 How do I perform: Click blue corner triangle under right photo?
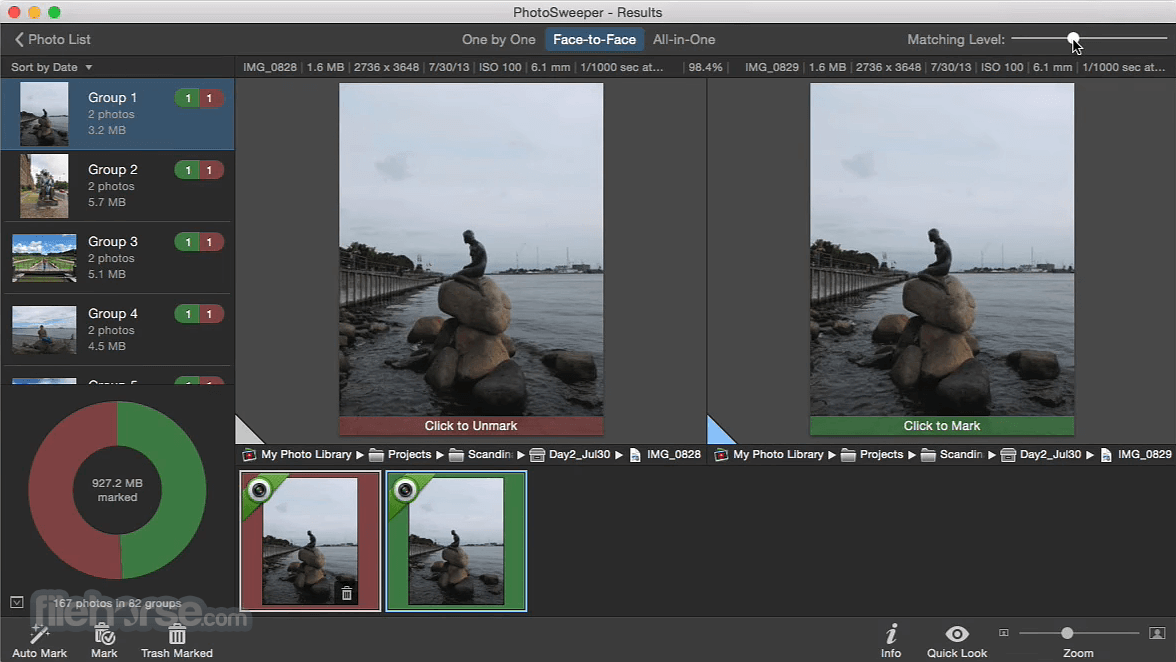click(x=717, y=433)
